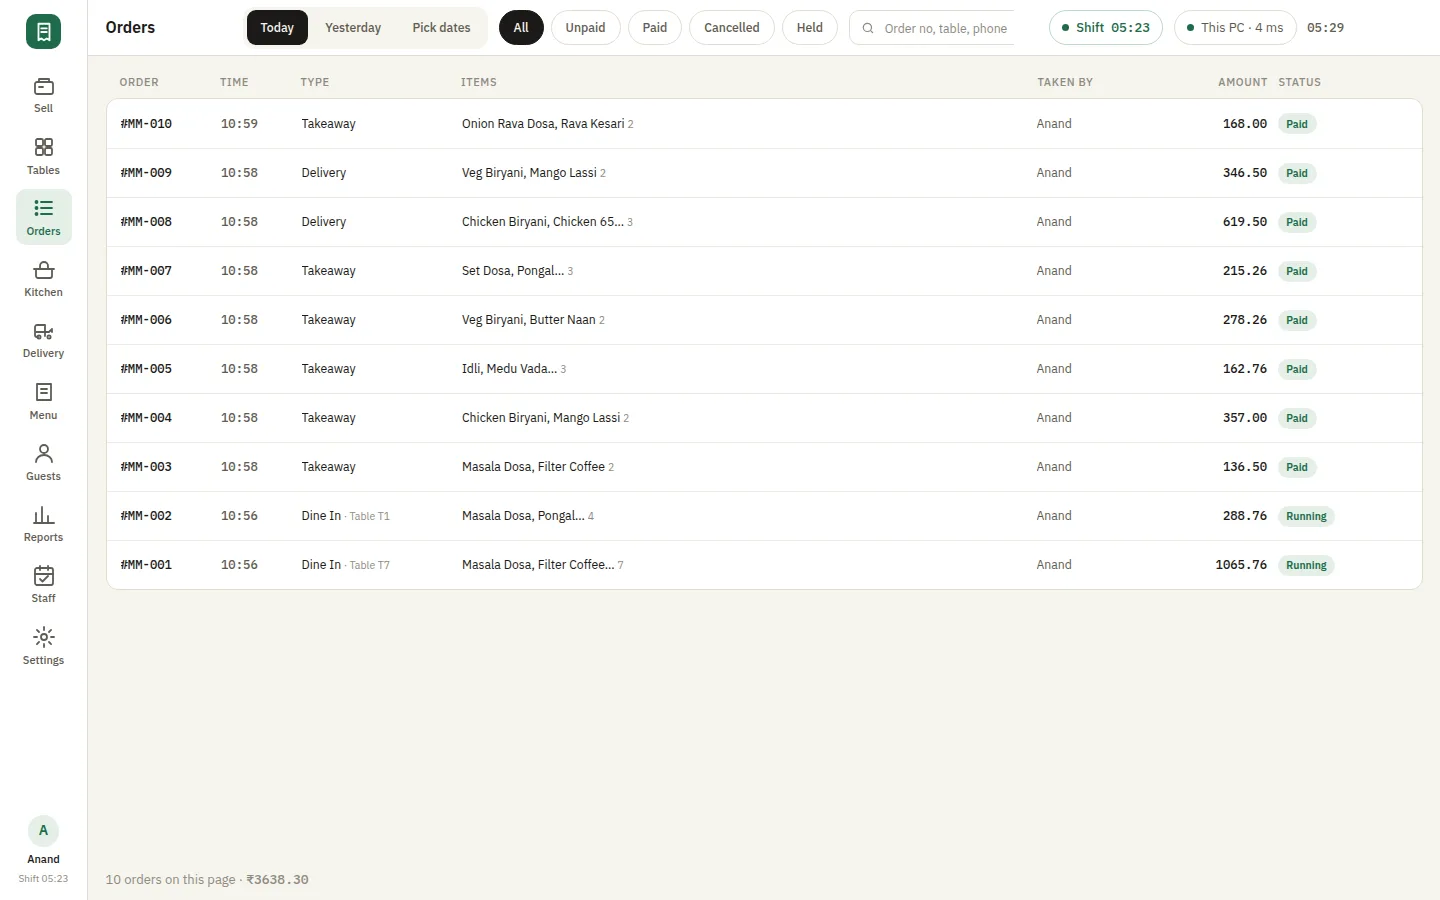Click the search magnifier icon
Image resolution: width=1440 pixels, height=900 pixels.
click(868, 28)
